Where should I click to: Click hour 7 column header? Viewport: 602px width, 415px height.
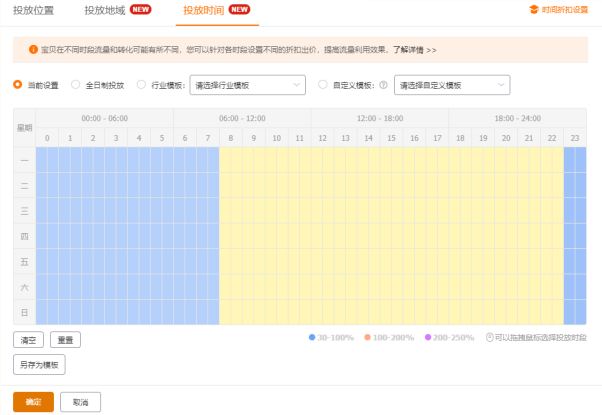coord(208,138)
